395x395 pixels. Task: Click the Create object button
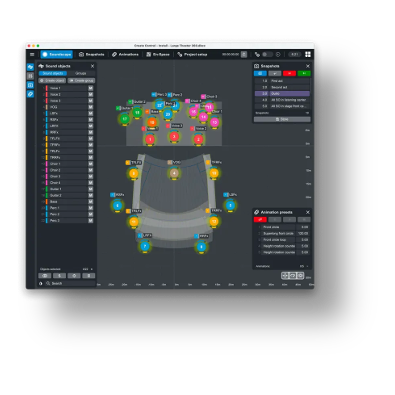(52, 81)
